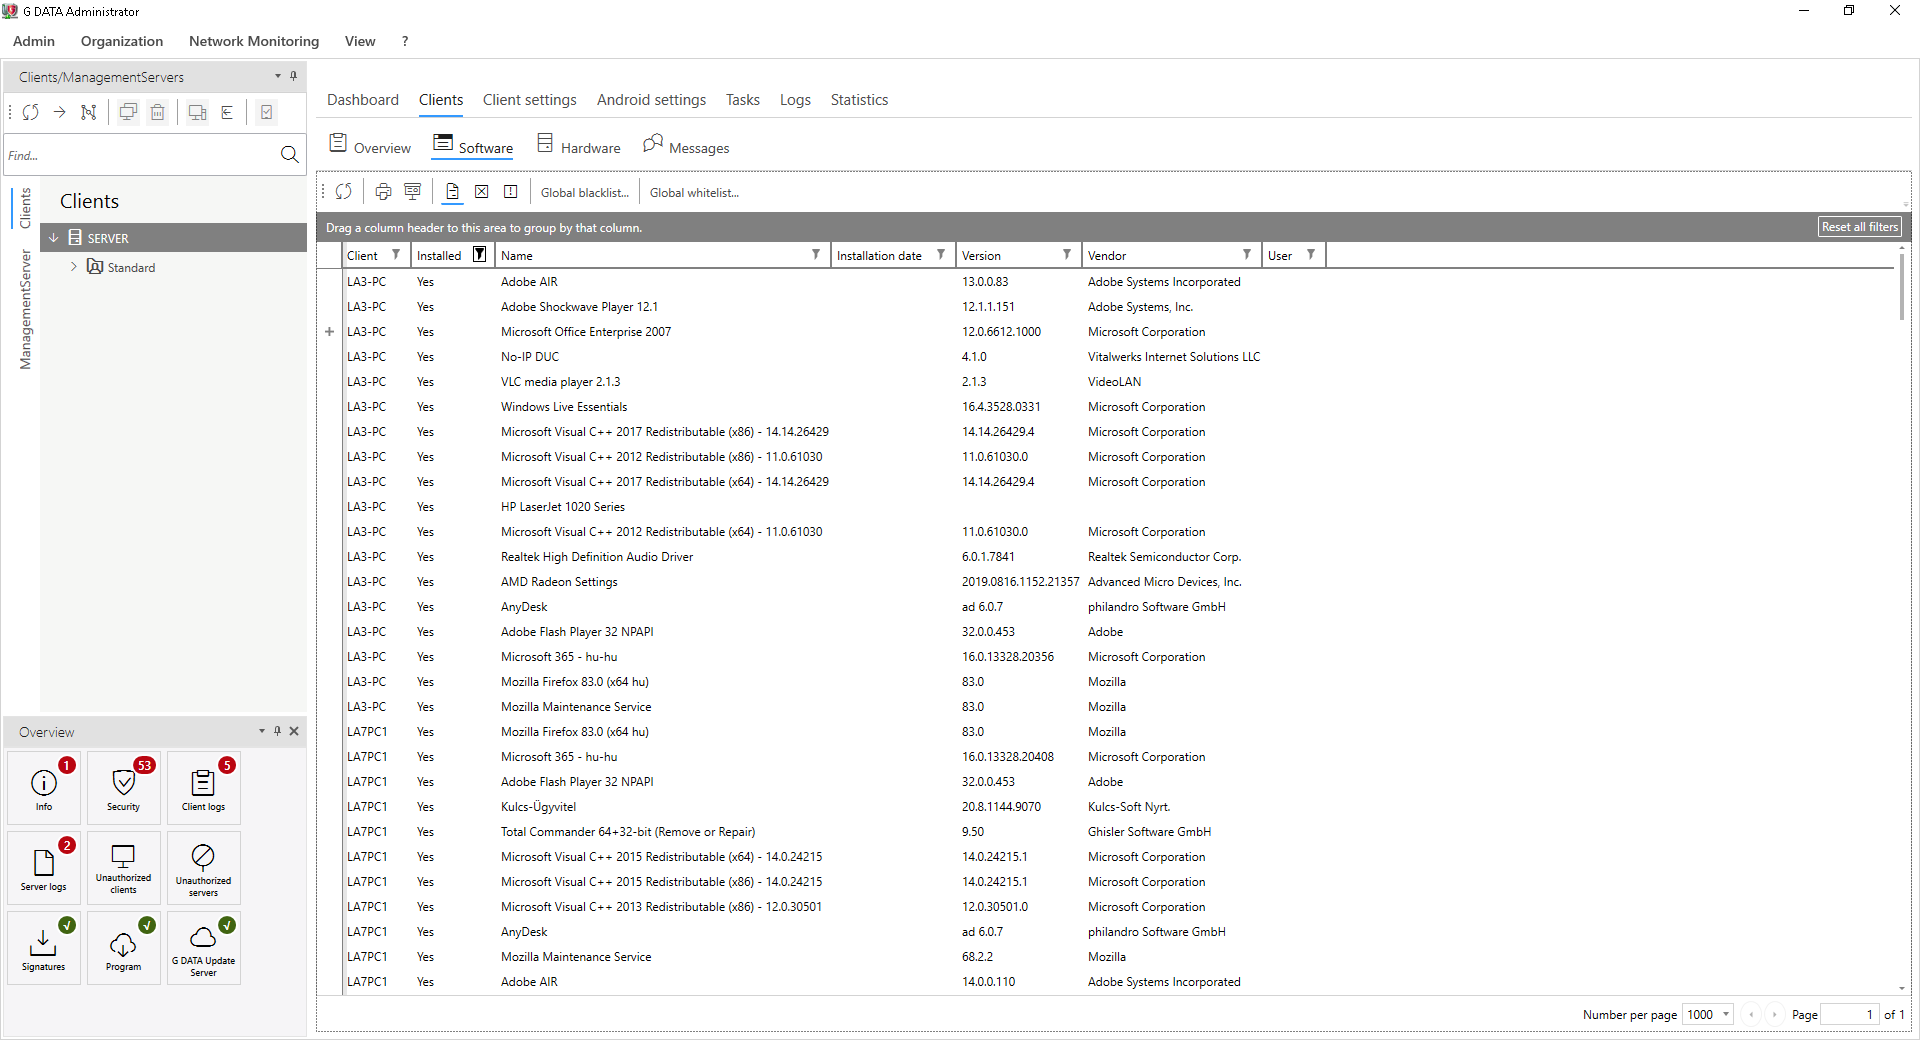The width and height of the screenshot is (1920, 1040).
Task: Open the Program status tile
Action: tap(124, 948)
